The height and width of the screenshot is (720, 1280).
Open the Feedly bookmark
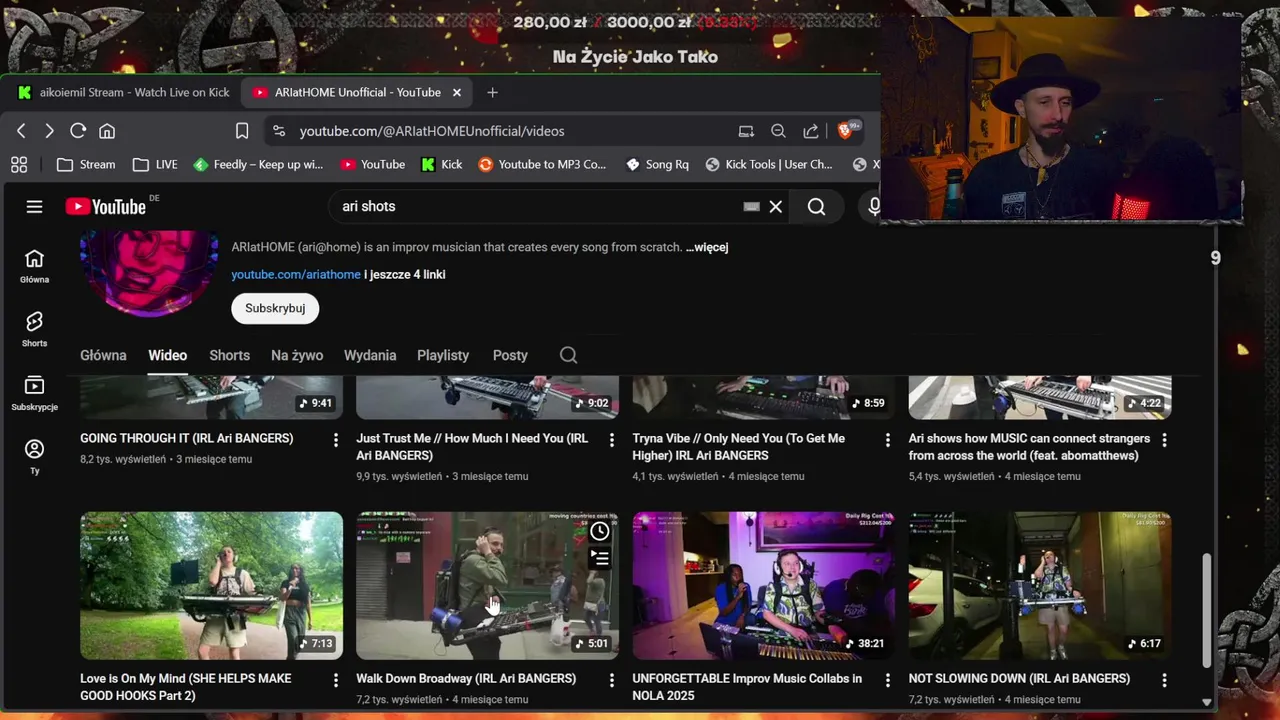pyautogui.click(x=258, y=164)
